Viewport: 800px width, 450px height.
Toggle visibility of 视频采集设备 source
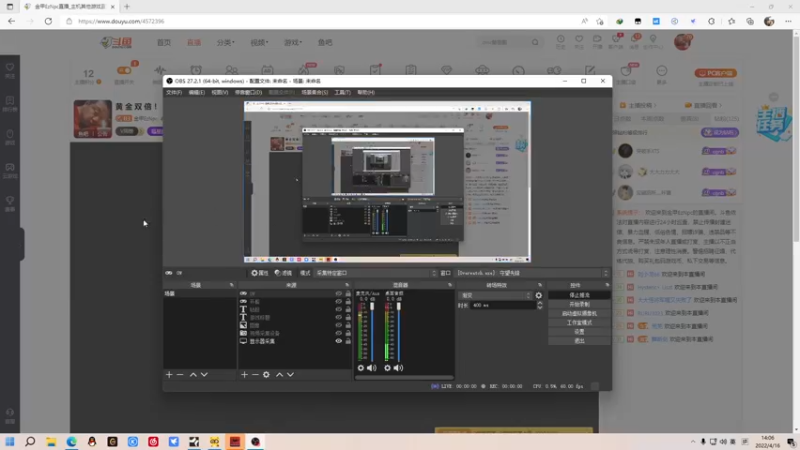coord(338,333)
